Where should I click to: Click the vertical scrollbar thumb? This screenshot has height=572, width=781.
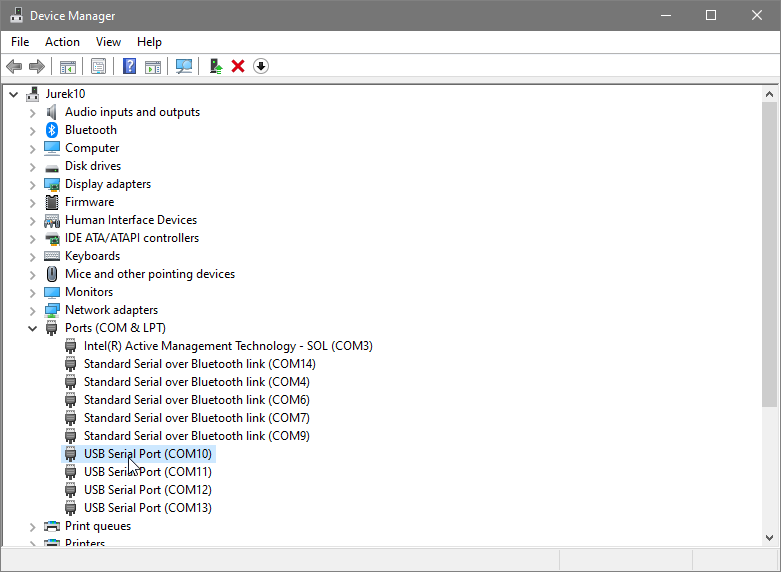pos(769,254)
